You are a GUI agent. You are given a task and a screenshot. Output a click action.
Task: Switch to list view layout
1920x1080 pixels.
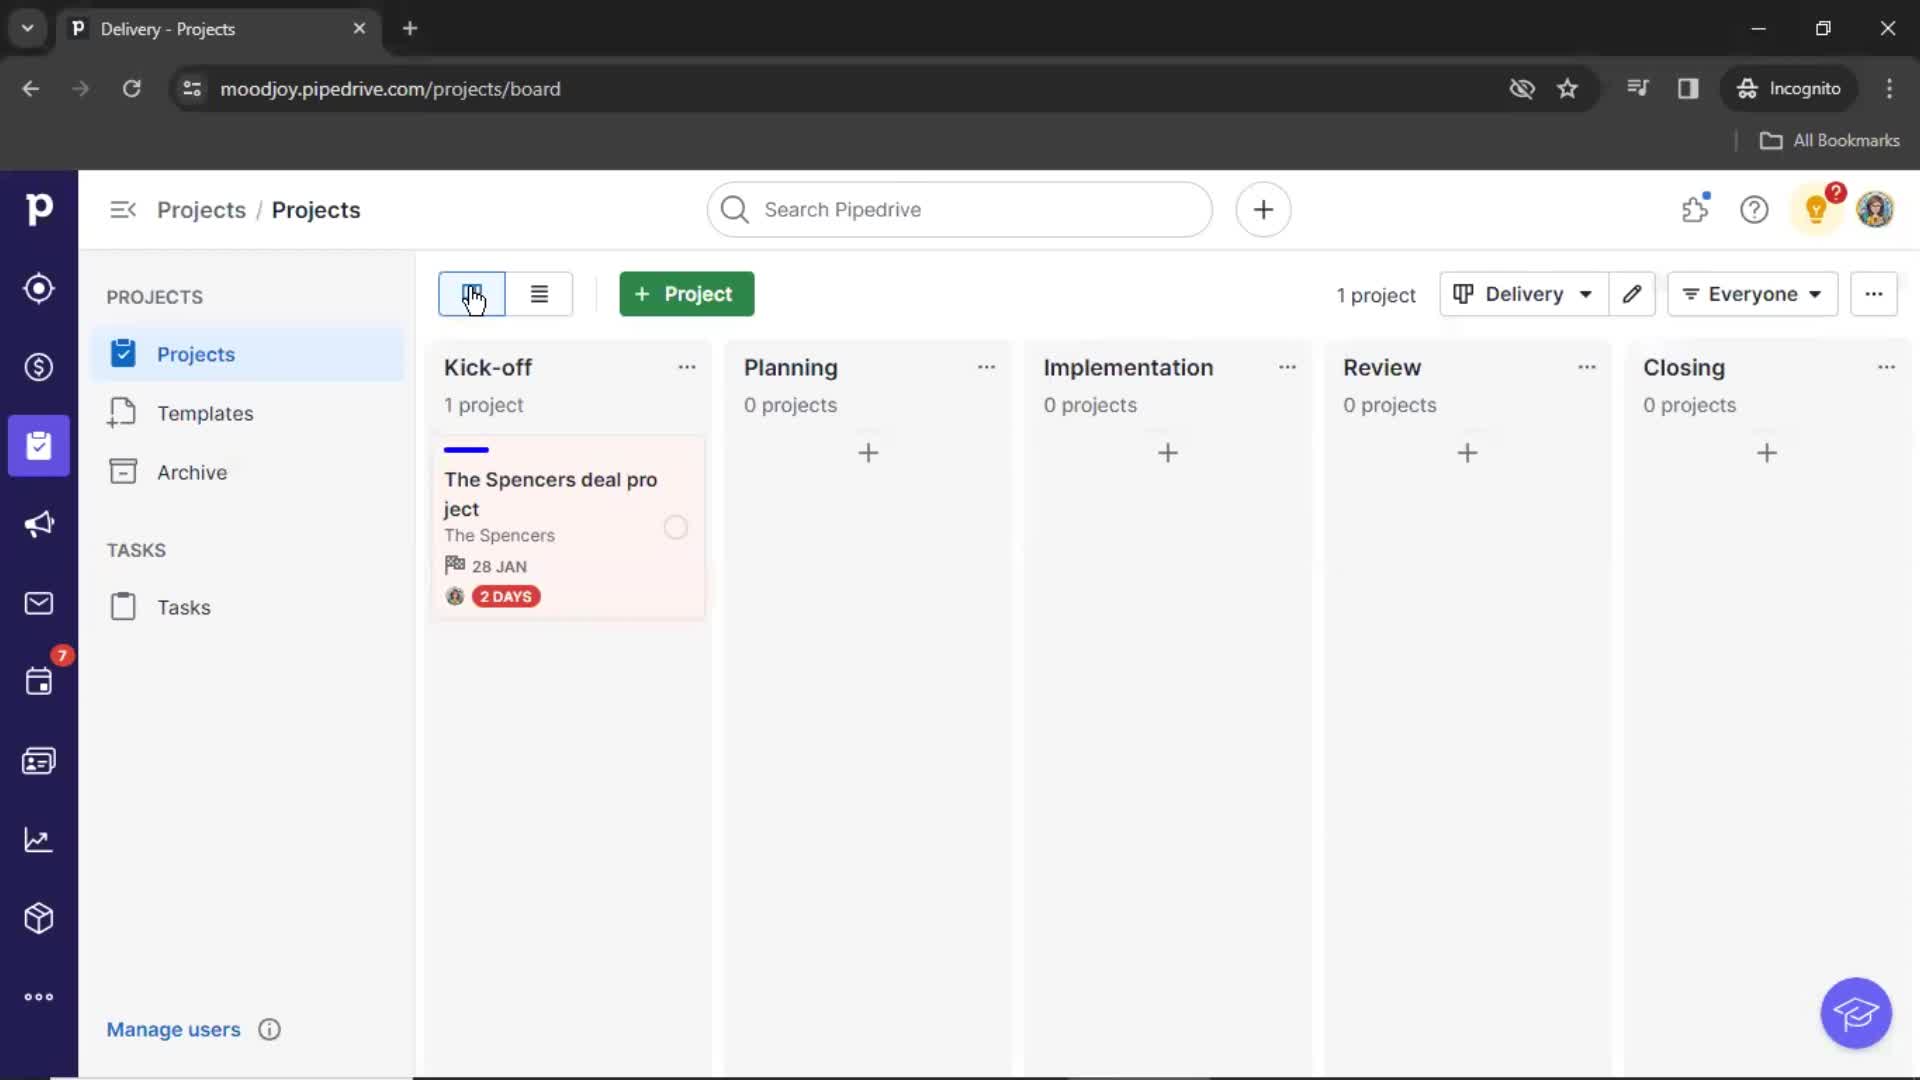point(538,293)
